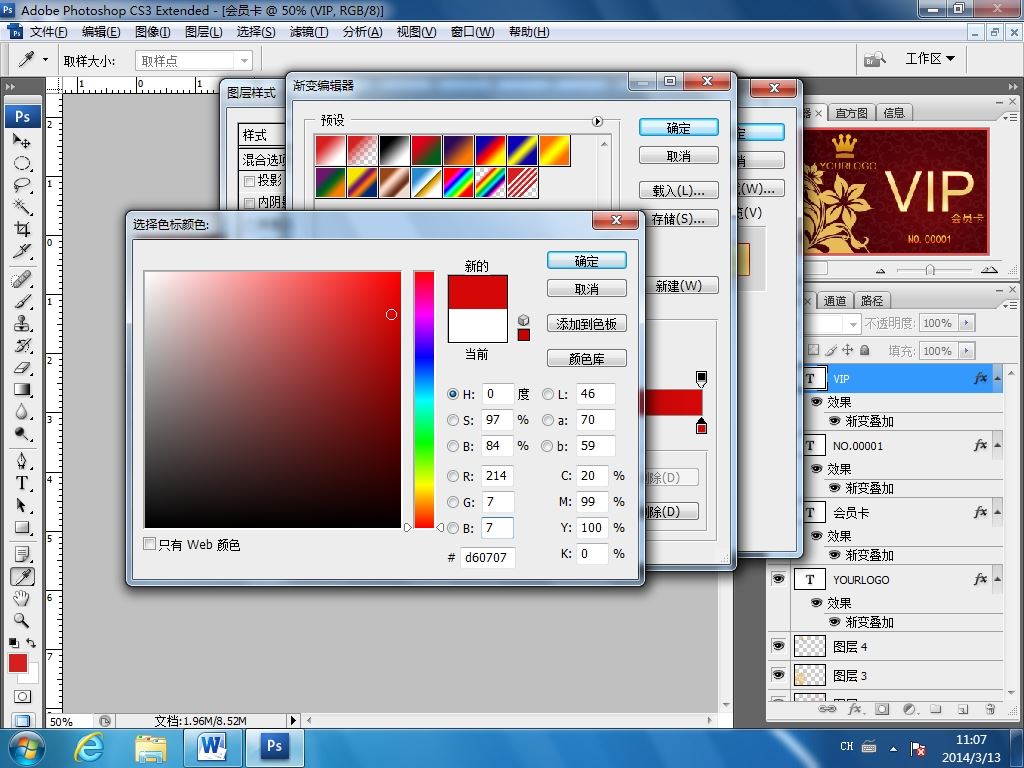
Task: Open the 窗口(W) menu
Action: [x=472, y=32]
